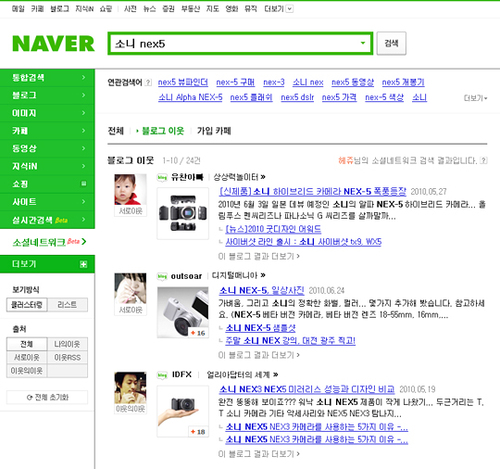
Task: Click related search nex-3
Action: [x=274, y=82]
